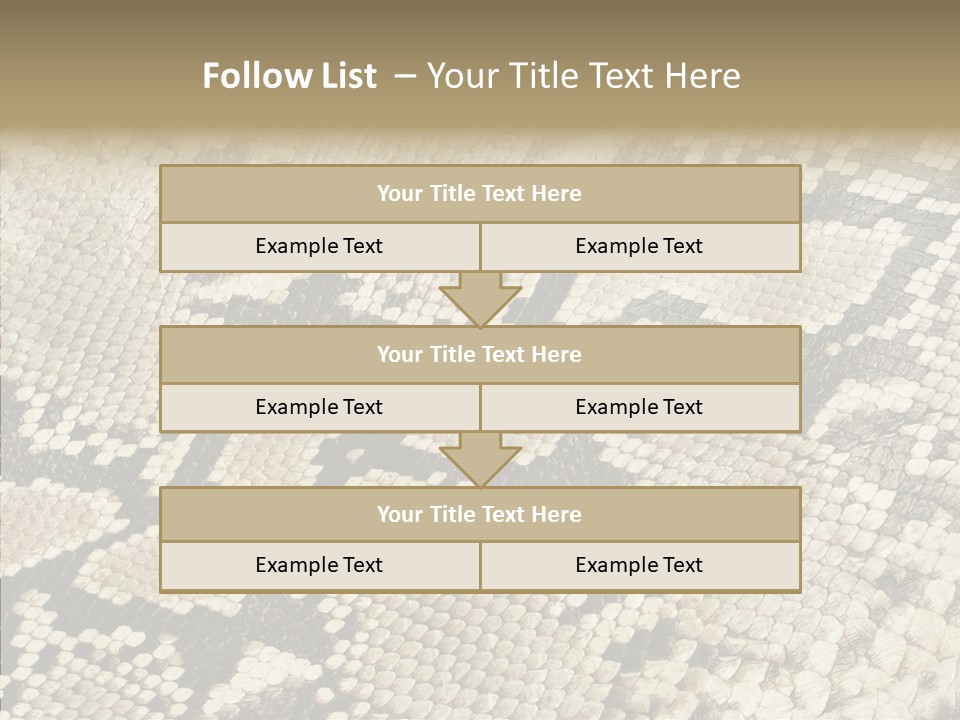
Task: Click right Example Text cell in bottom block
Action: (640, 566)
